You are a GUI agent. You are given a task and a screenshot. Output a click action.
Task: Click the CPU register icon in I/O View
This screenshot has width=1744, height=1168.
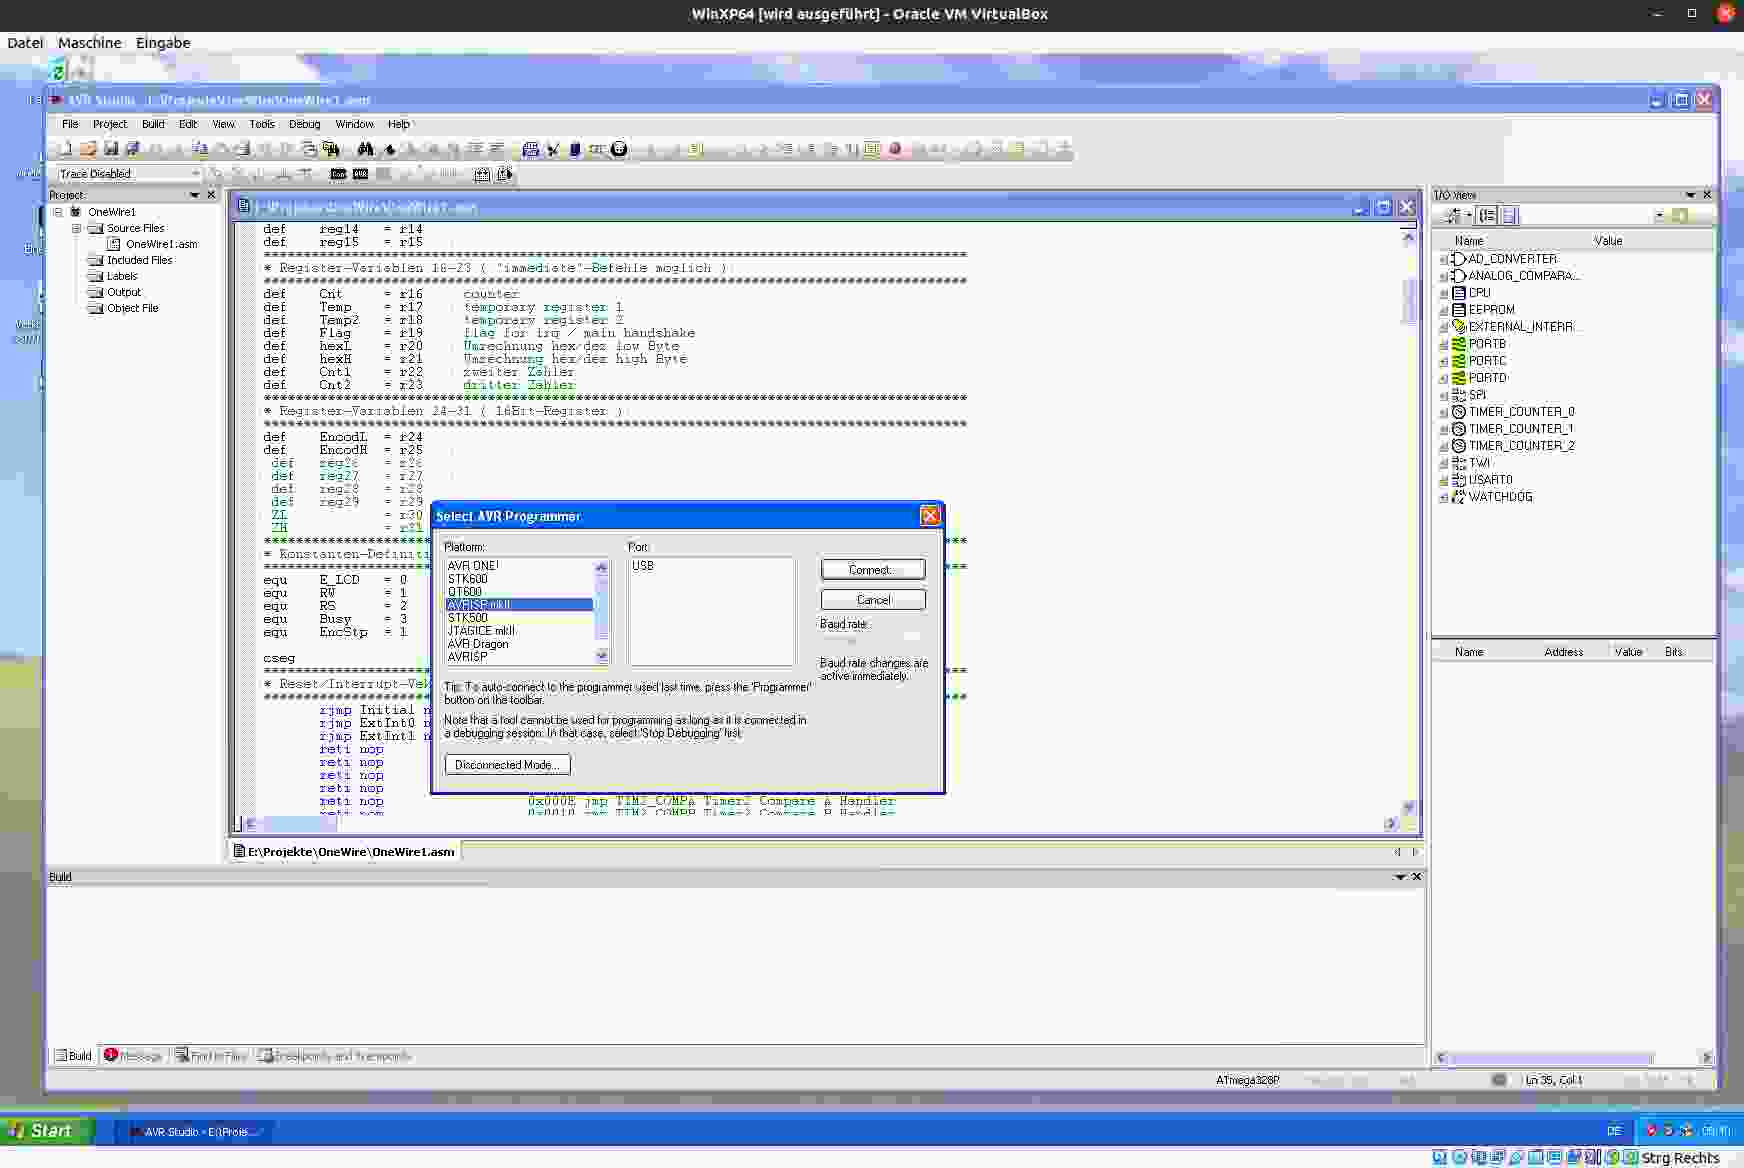tap(1459, 293)
